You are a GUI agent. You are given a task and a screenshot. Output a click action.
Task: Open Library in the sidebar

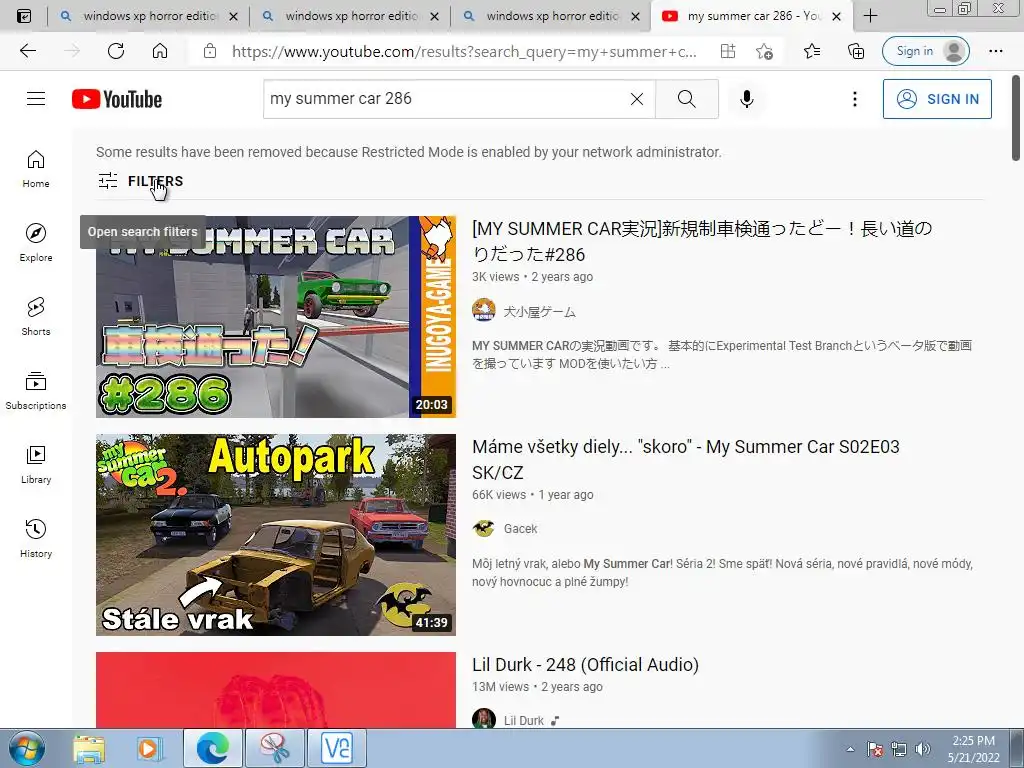(x=36, y=464)
